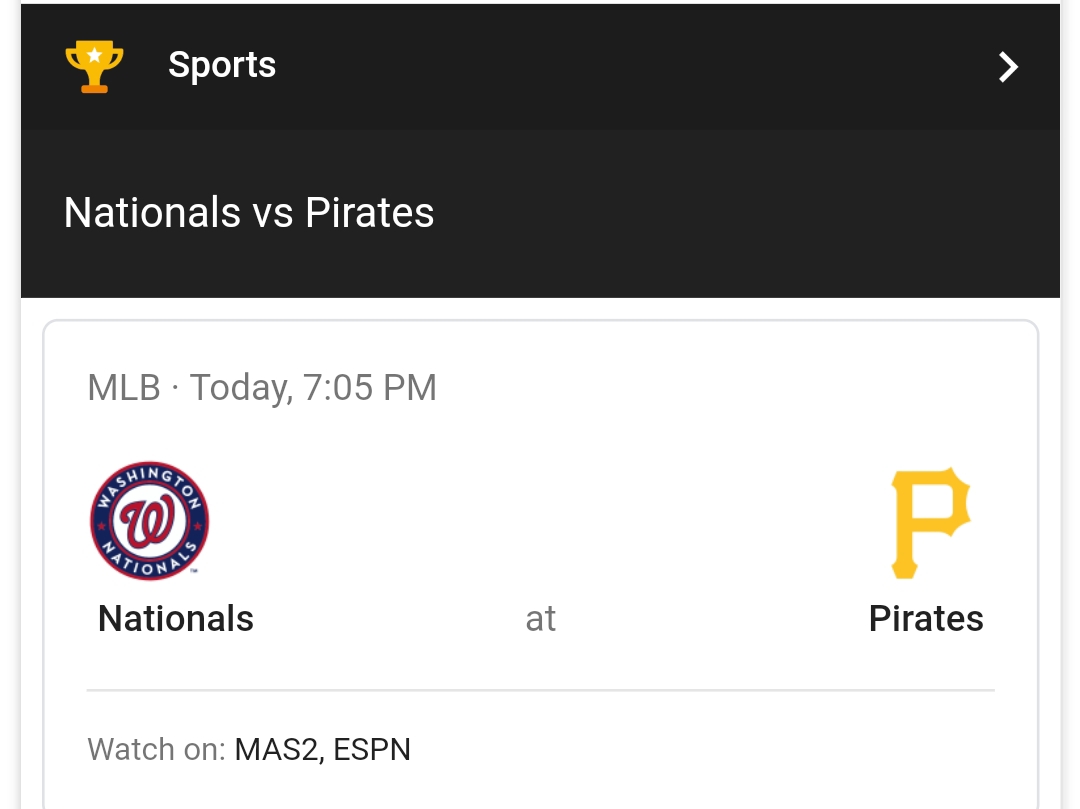The height and width of the screenshot is (809, 1080).
Task: Click the 'at' text between teams
Action: (540, 619)
